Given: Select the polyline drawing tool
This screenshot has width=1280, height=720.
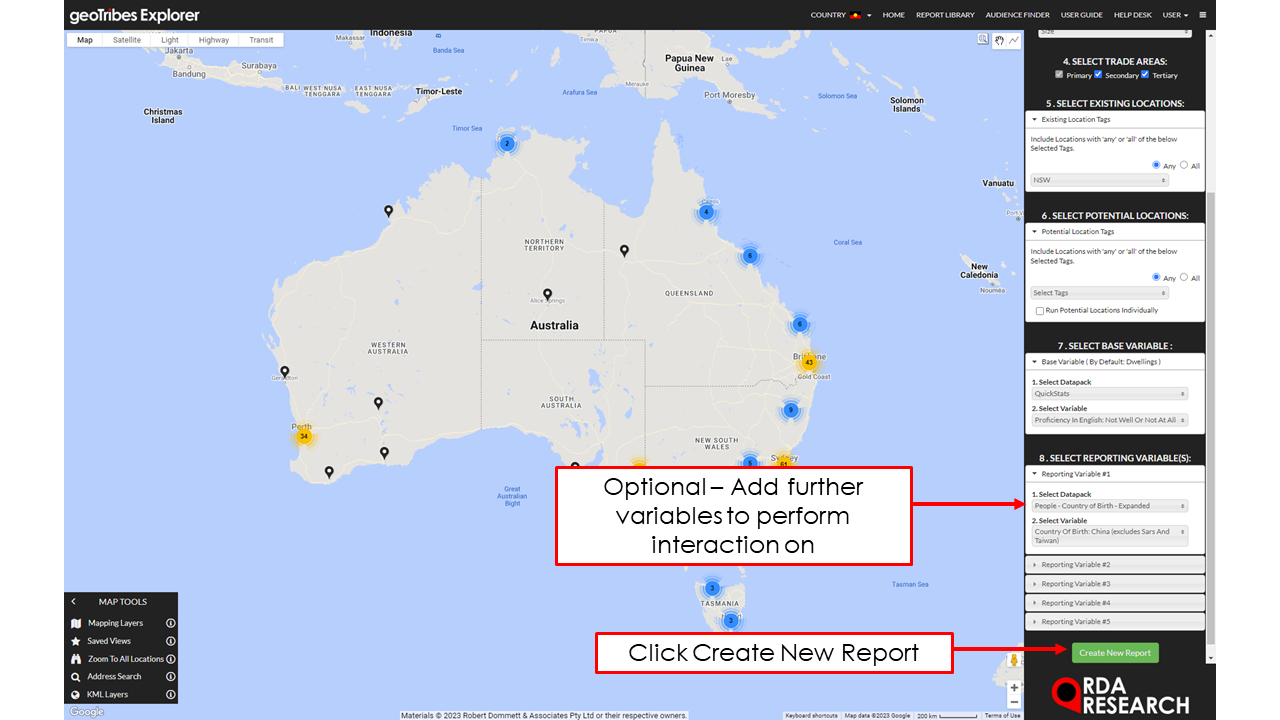Looking at the screenshot, I should (1013, 40).
